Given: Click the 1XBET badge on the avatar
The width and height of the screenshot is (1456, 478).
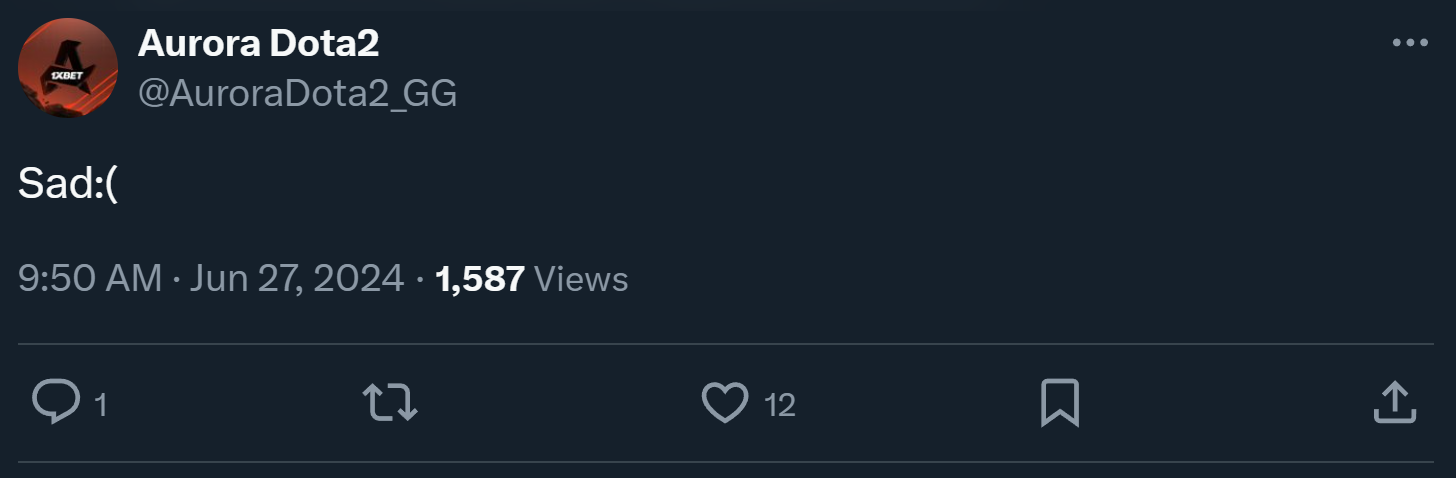Looking at the screenshot, I should 68,77.
